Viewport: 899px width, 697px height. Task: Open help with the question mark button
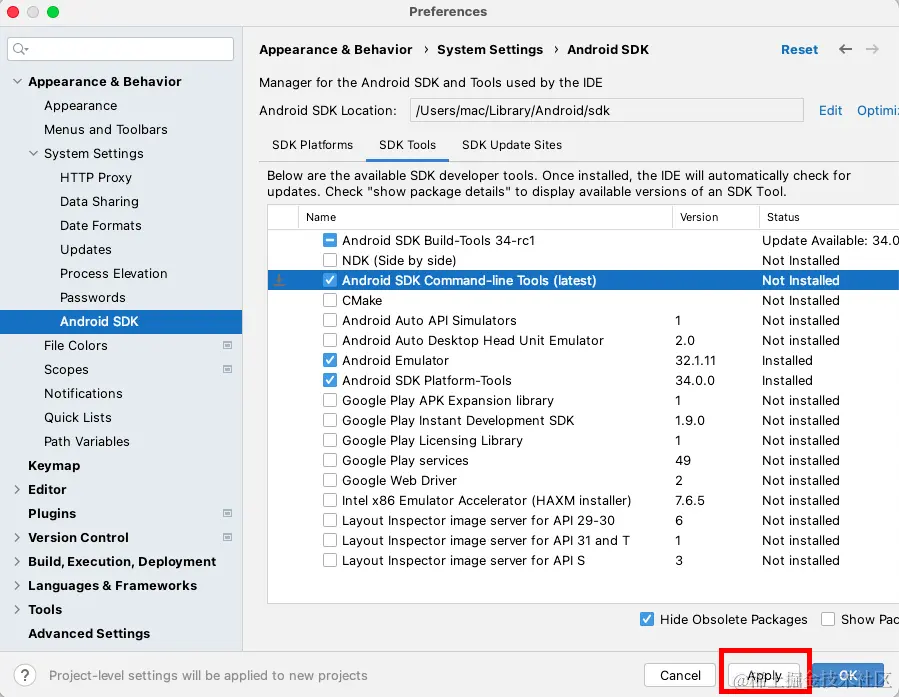click(x=27, y=676)
